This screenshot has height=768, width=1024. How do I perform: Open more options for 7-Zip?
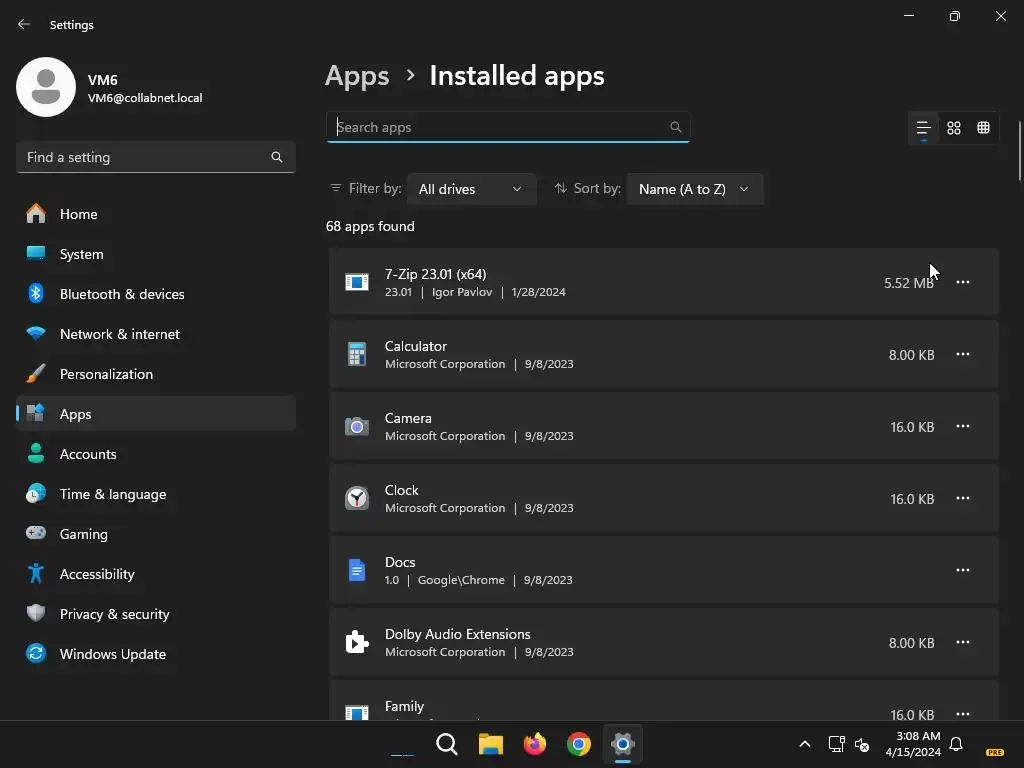pos(963,282)
